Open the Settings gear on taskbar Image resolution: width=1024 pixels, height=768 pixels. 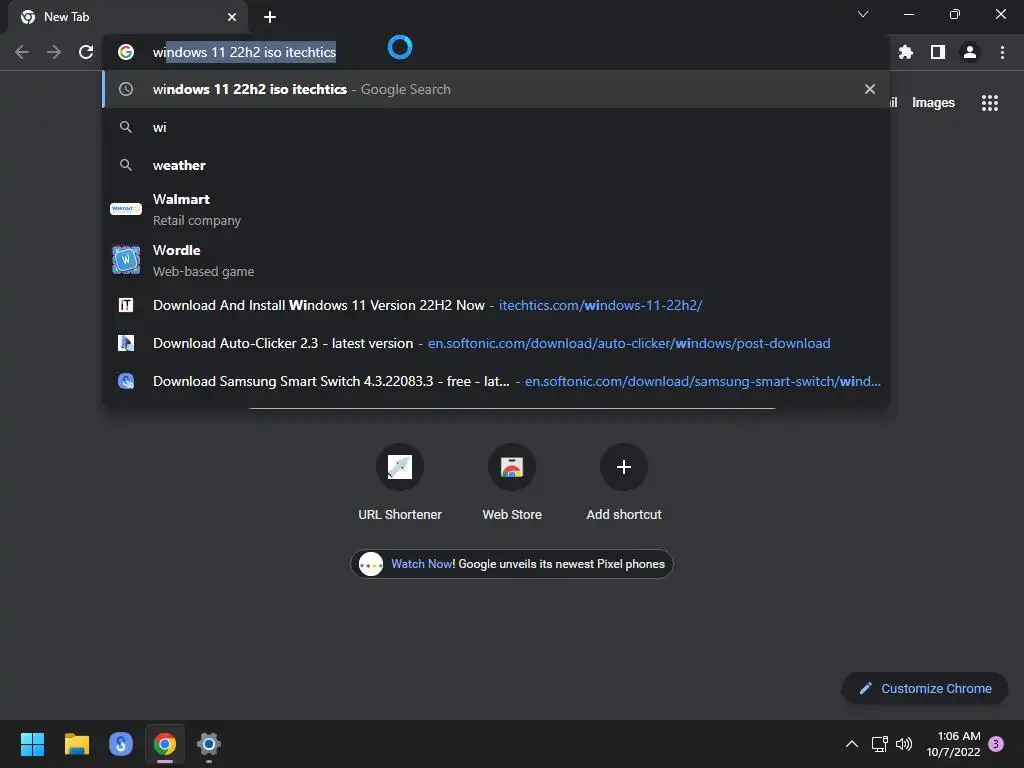point(209,744)
